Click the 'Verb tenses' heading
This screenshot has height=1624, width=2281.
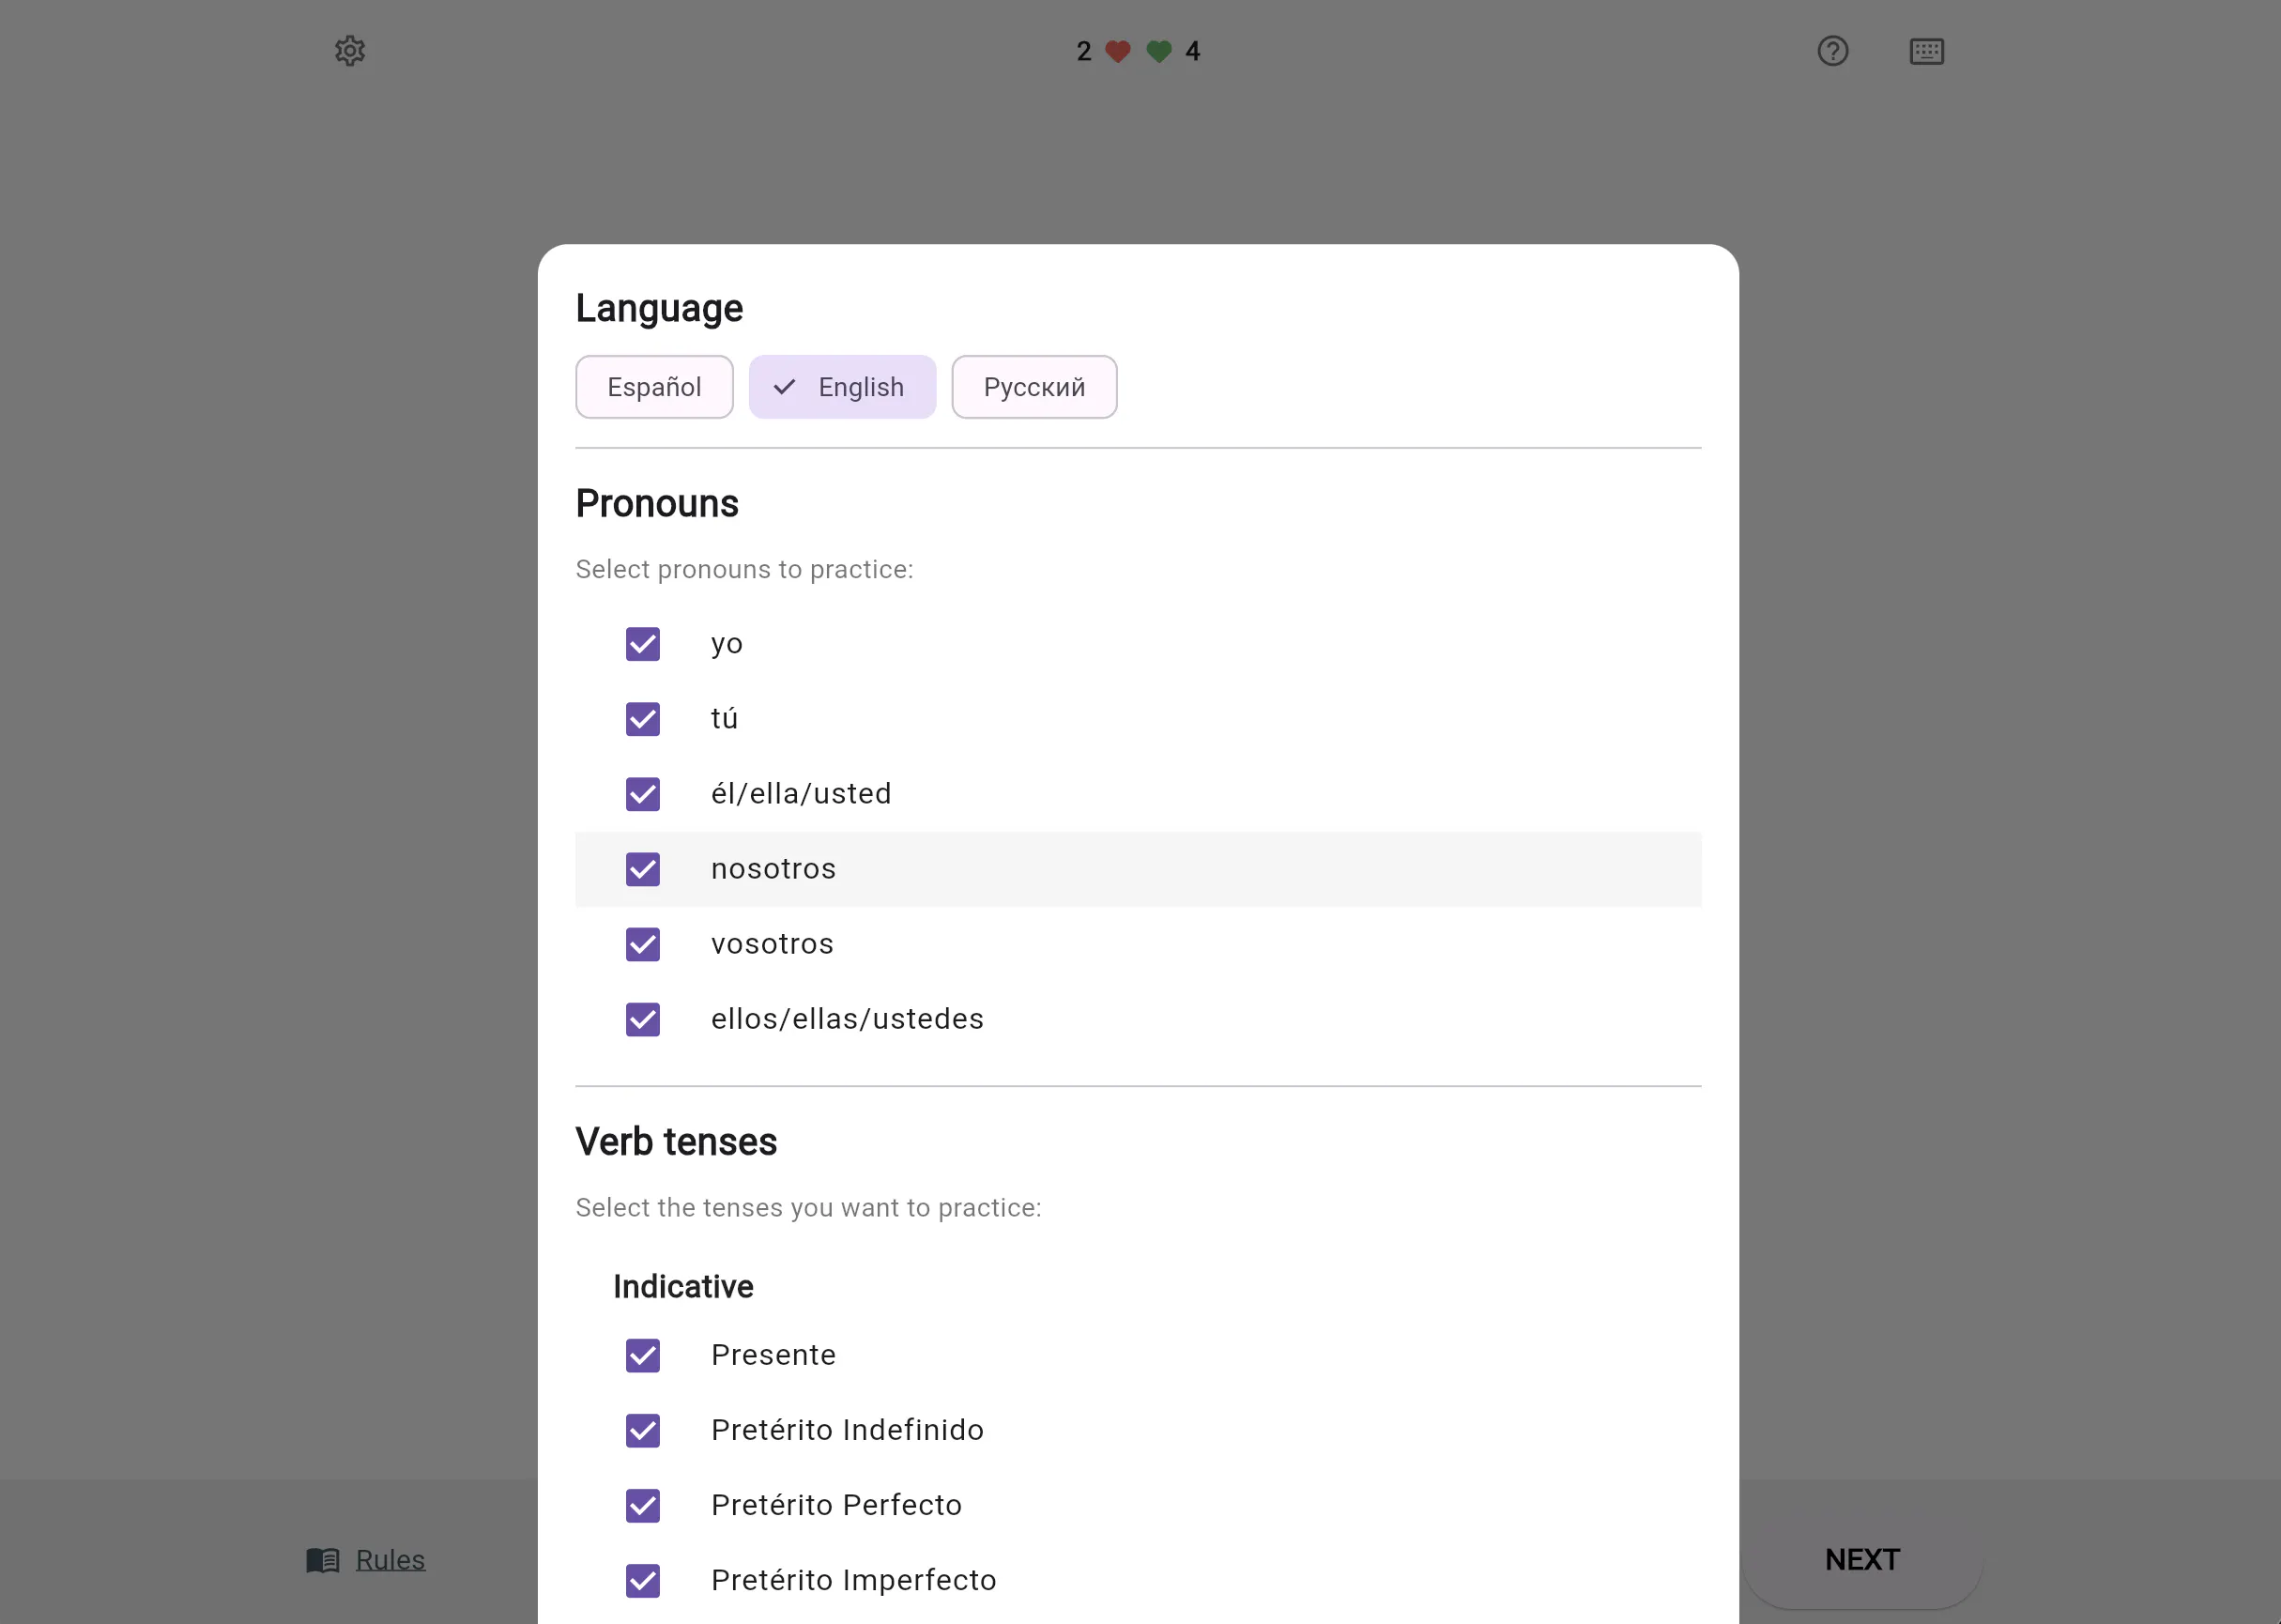pos(676,1142)
